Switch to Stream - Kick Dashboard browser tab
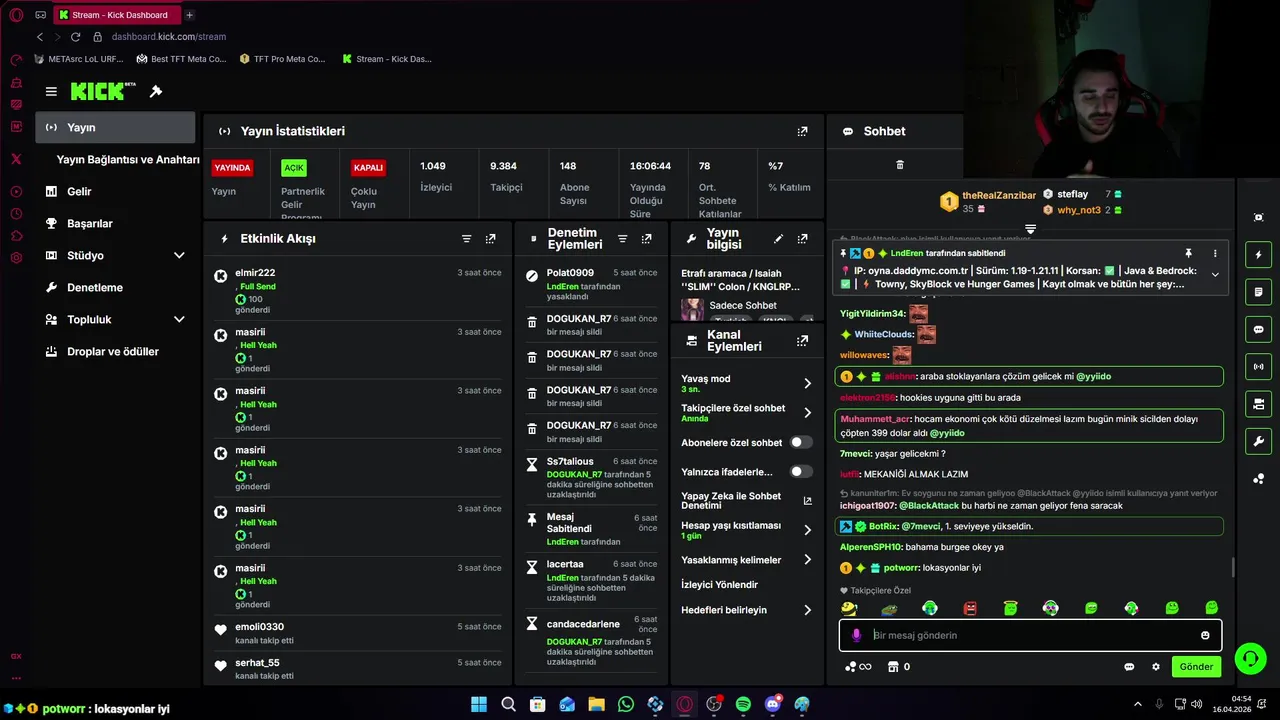Screen dimensions: 1280x720 116,15
